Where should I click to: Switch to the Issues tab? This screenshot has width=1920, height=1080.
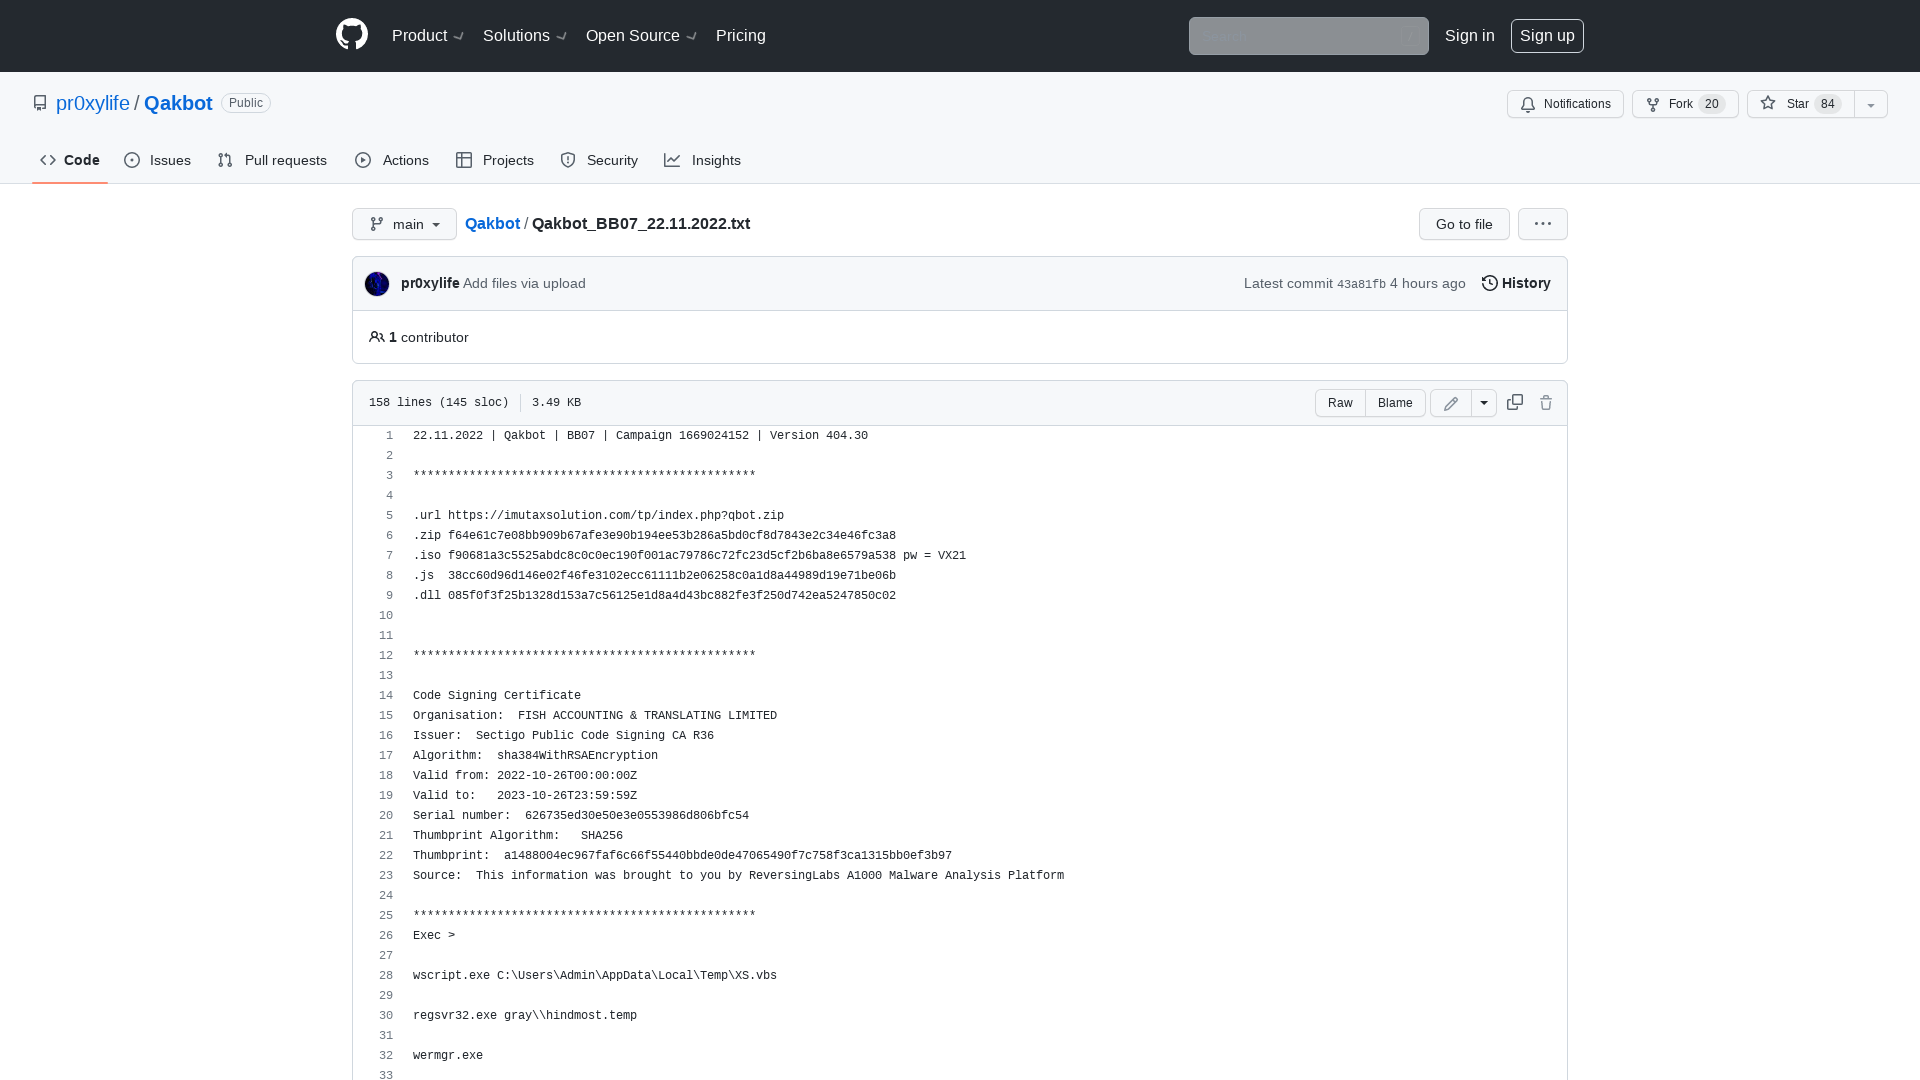(x=157, y=160)
